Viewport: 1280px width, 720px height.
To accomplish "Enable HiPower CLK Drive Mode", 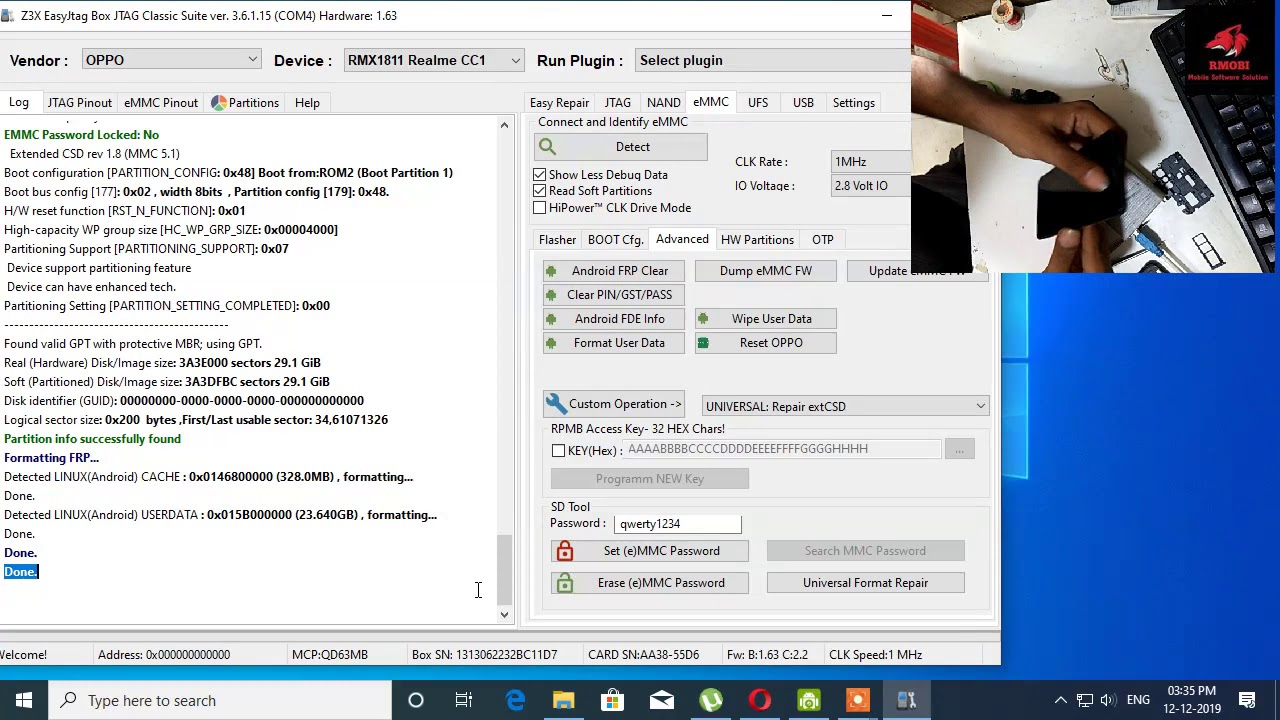I will [540, 208].
